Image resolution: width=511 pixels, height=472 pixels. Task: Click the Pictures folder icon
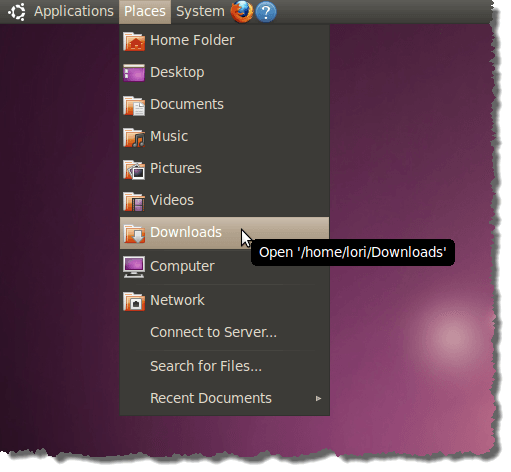pyautogui.click(x=134, y=169)
